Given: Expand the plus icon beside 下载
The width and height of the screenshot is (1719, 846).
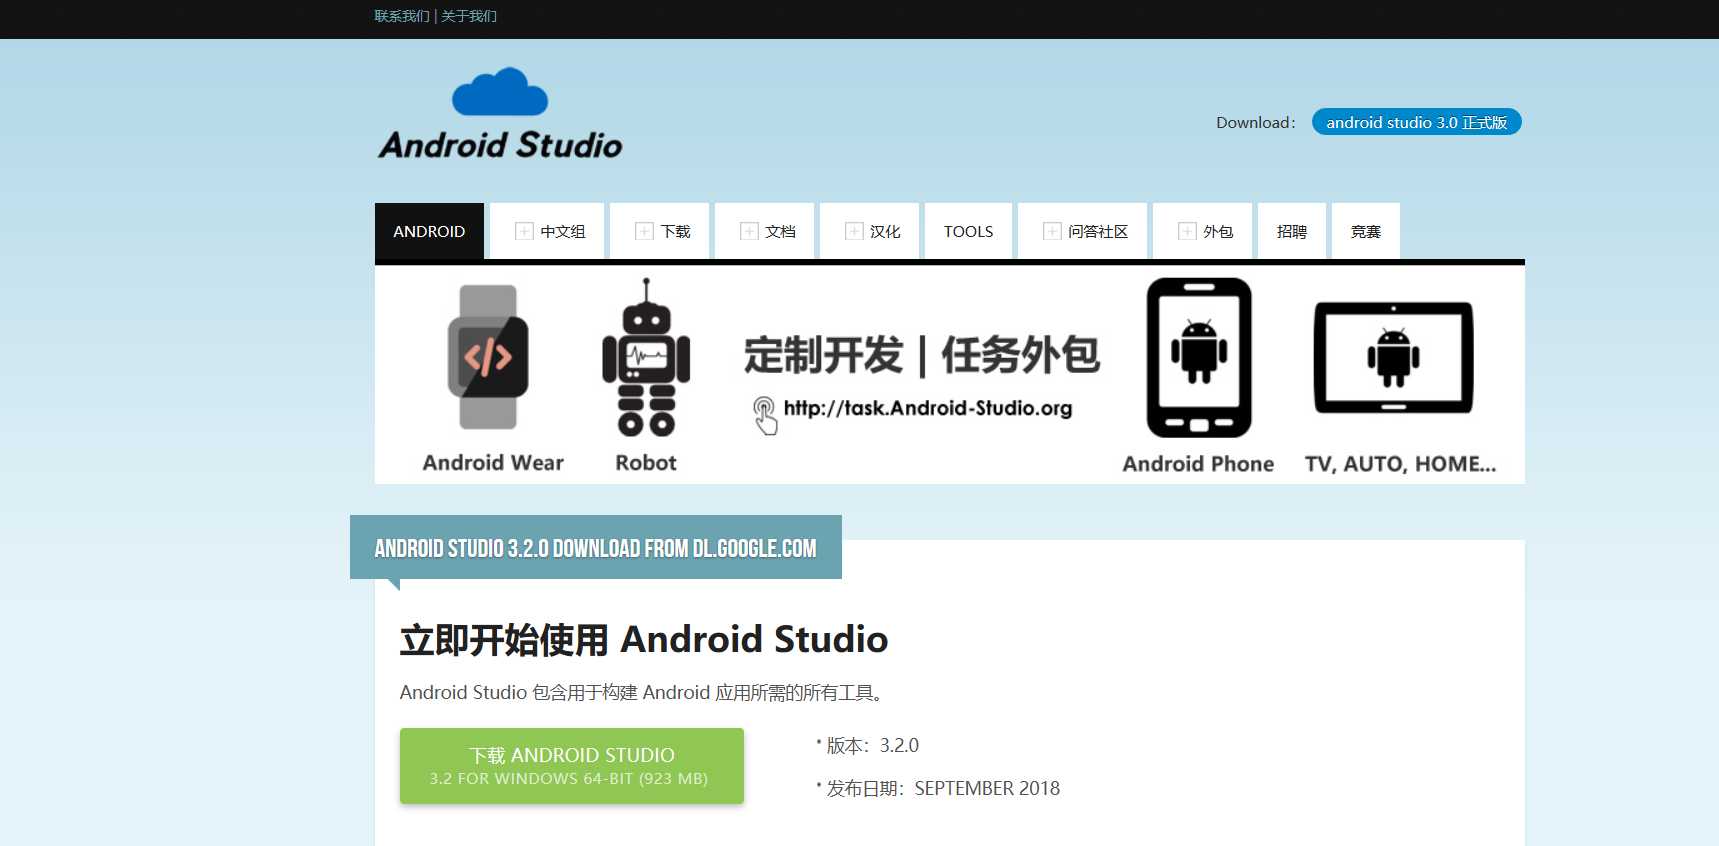Looking at the screenshot, I should (644, 231).
